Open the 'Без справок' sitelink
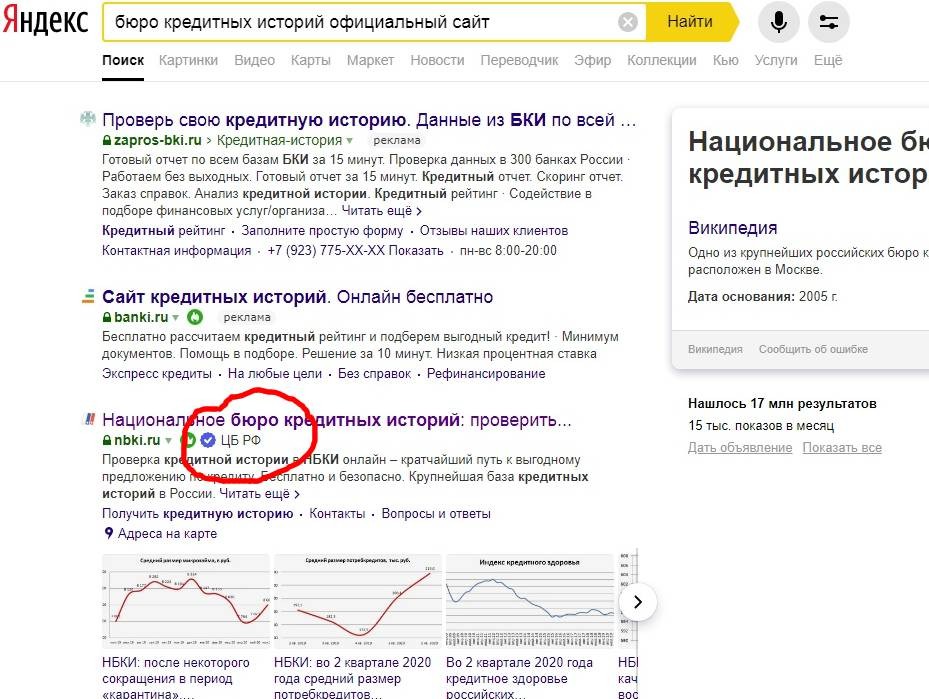The width and height of the screenshot is (929, 699). [x=374, y=374]
